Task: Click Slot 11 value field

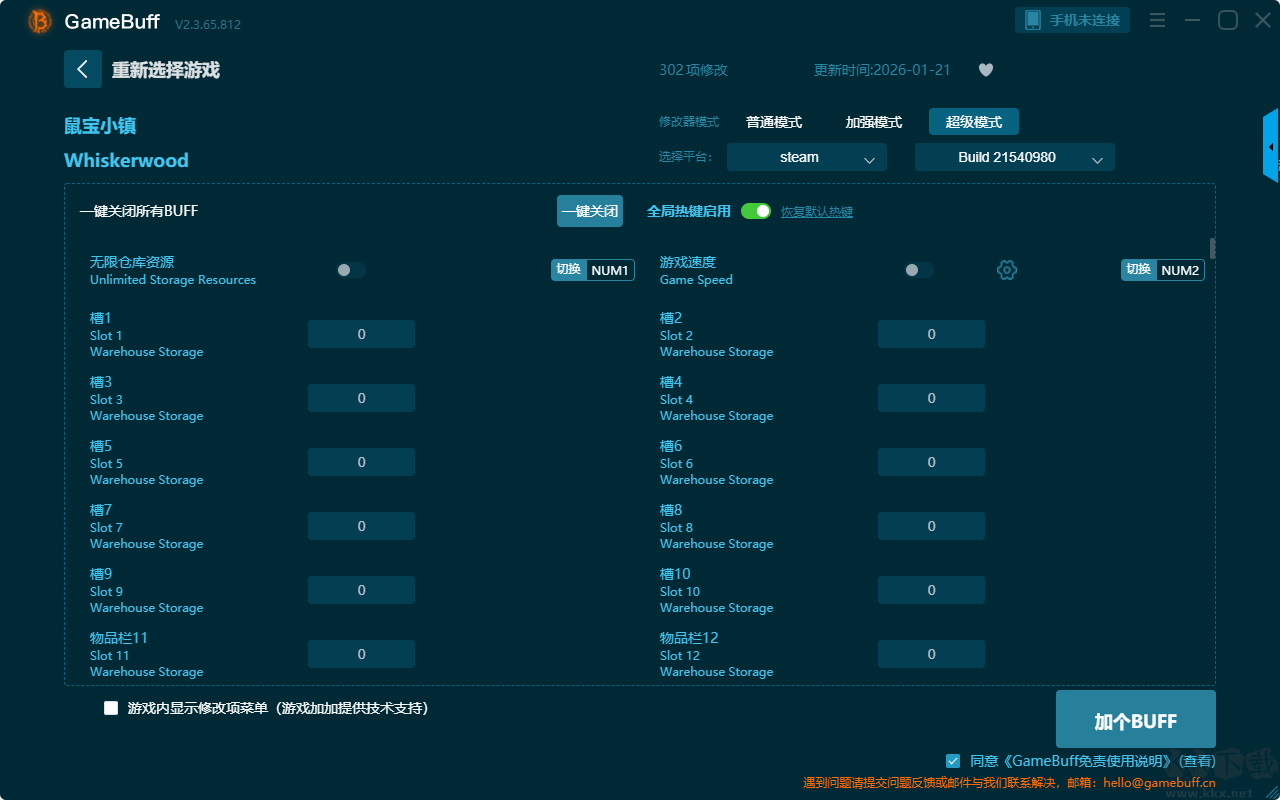Action: [361, 654]
